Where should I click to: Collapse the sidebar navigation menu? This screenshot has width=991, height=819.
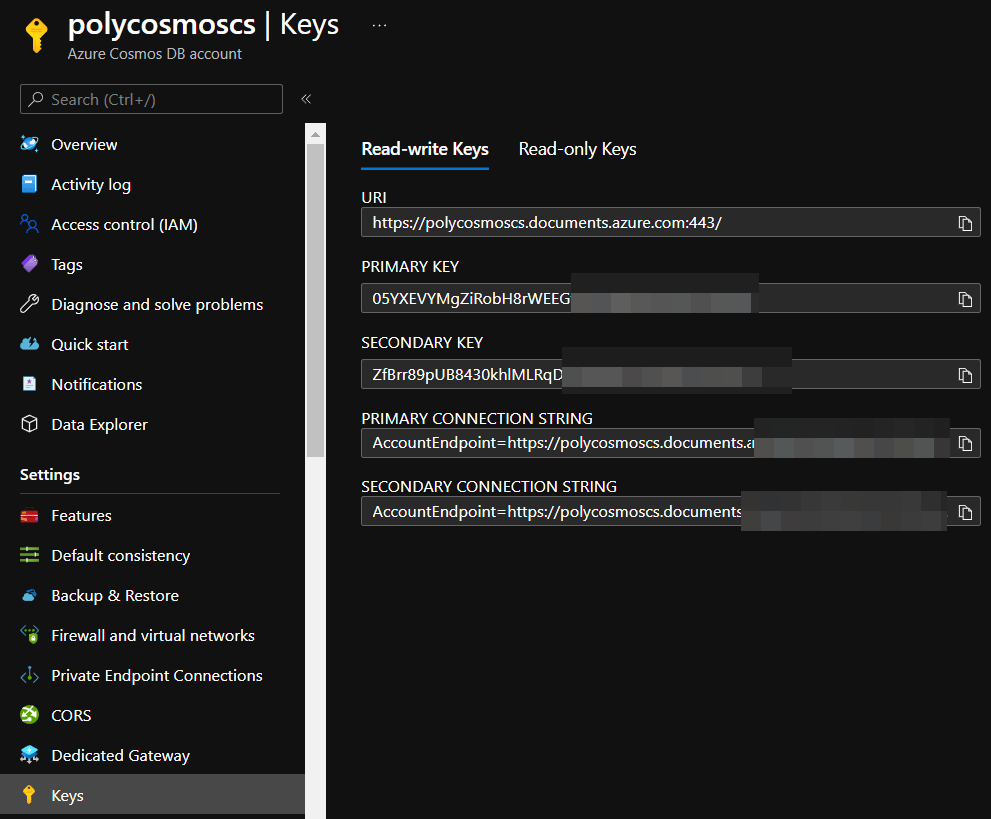tap(306, 99)
